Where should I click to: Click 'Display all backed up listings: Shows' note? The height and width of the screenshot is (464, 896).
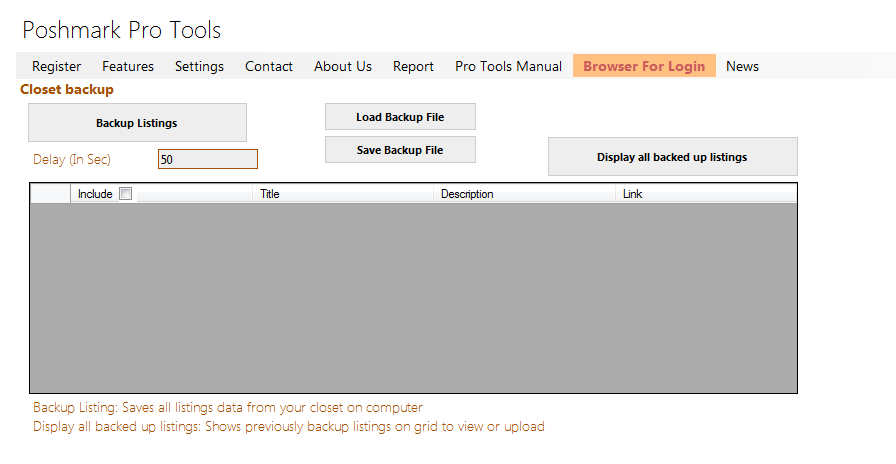point(289,426)
